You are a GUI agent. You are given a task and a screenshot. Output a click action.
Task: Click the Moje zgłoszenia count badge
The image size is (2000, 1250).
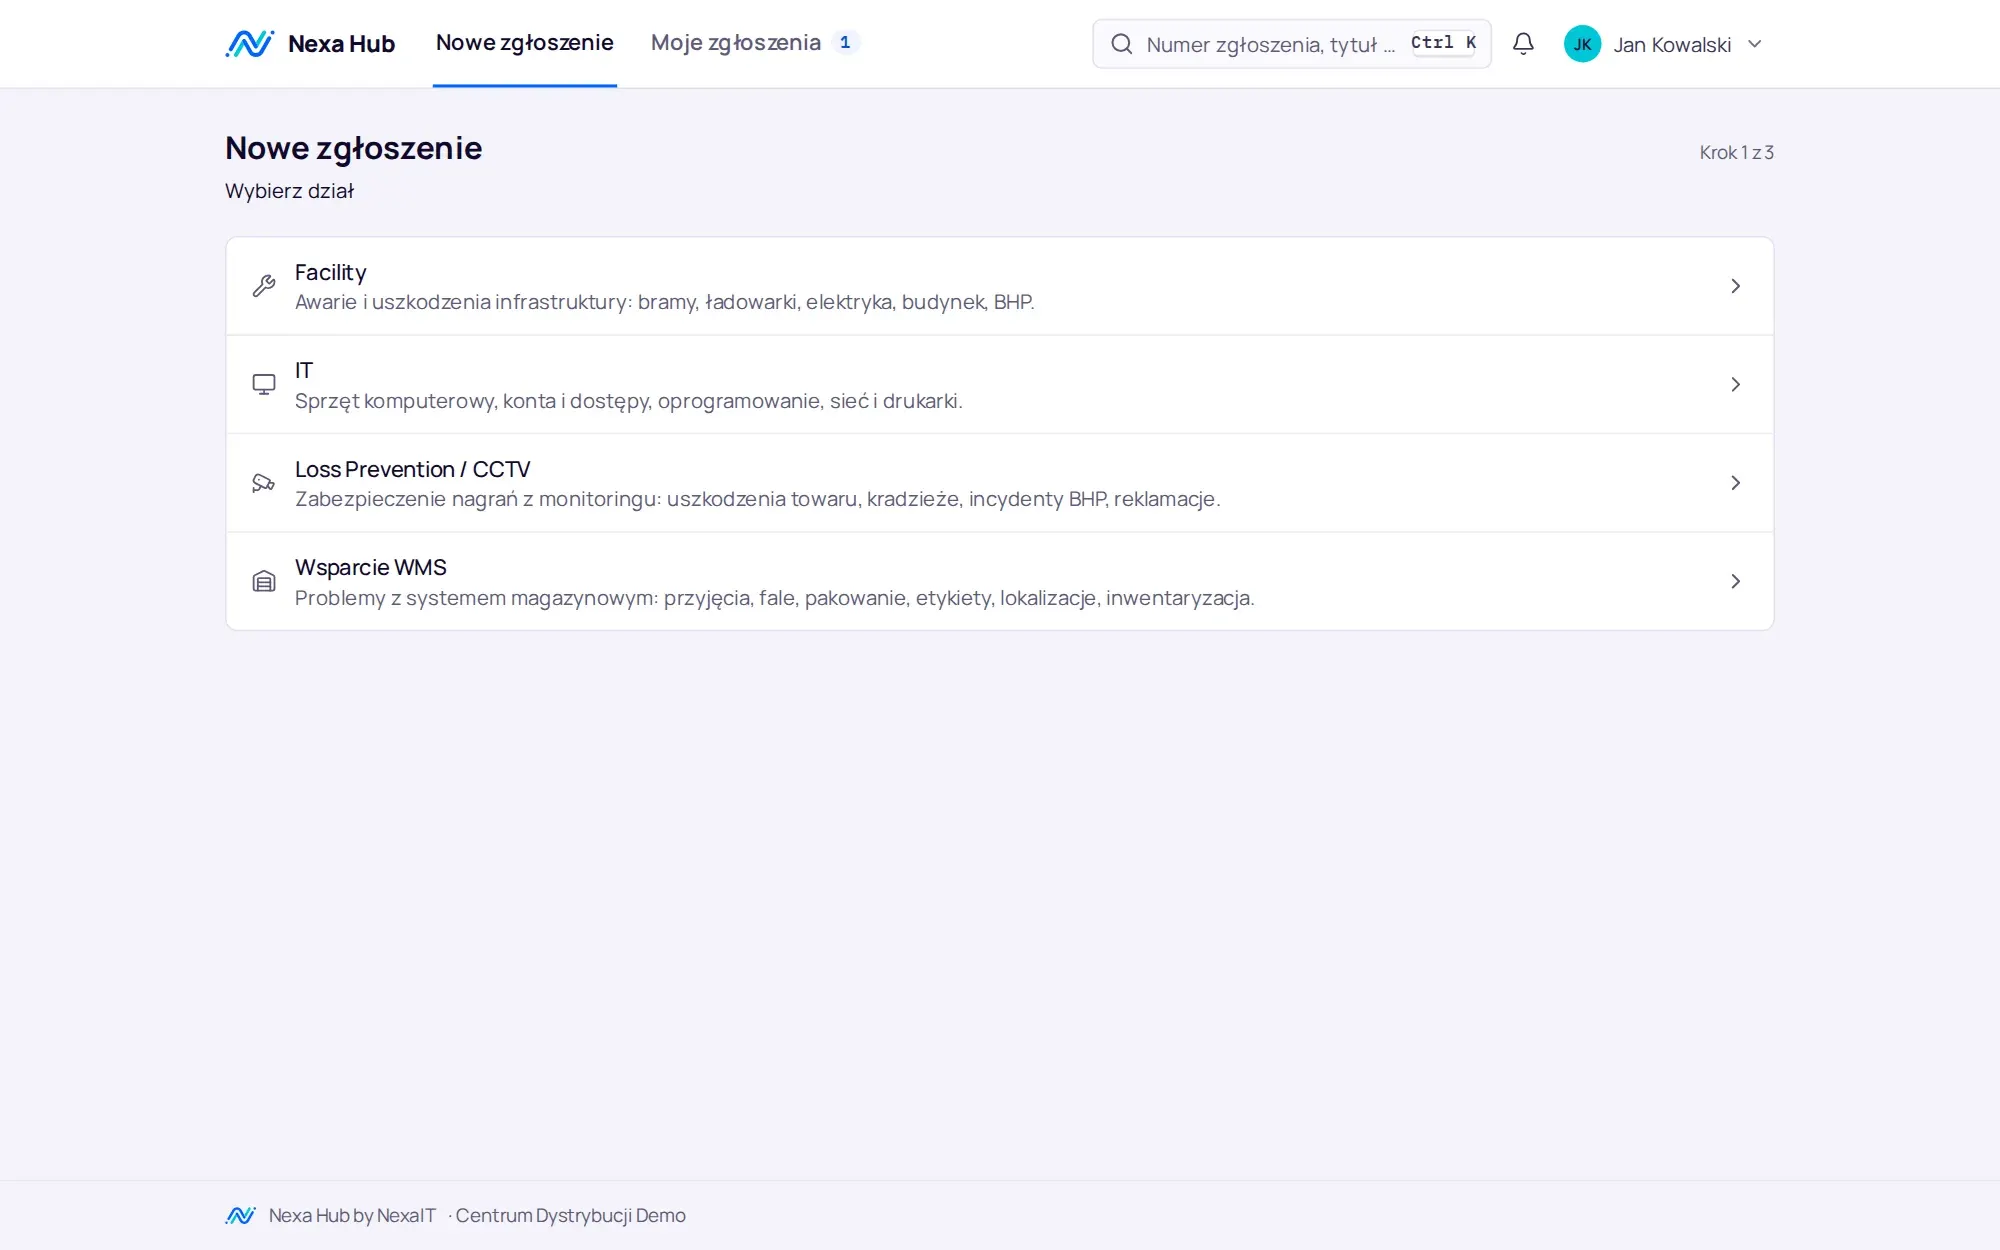pyautogui.click(x=845, y=43)
